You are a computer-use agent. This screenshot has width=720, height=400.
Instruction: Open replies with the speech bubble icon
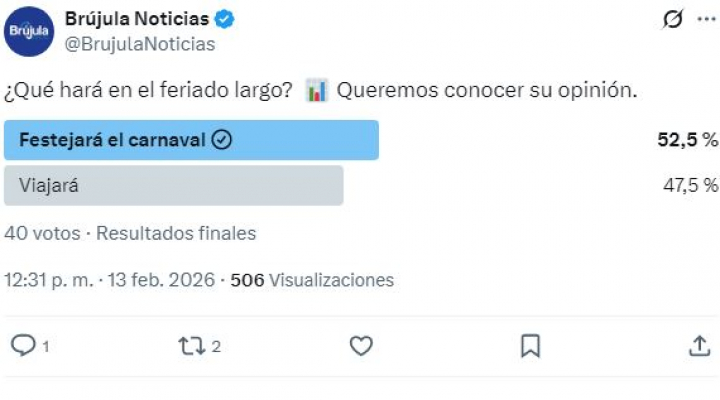(23, 346)
